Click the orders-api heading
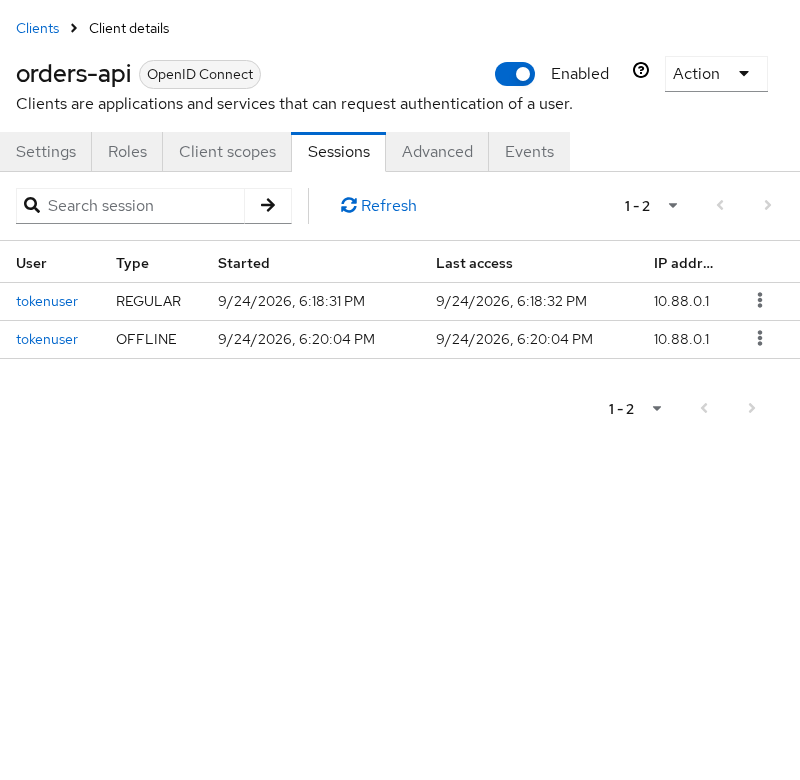 (73, 74)
